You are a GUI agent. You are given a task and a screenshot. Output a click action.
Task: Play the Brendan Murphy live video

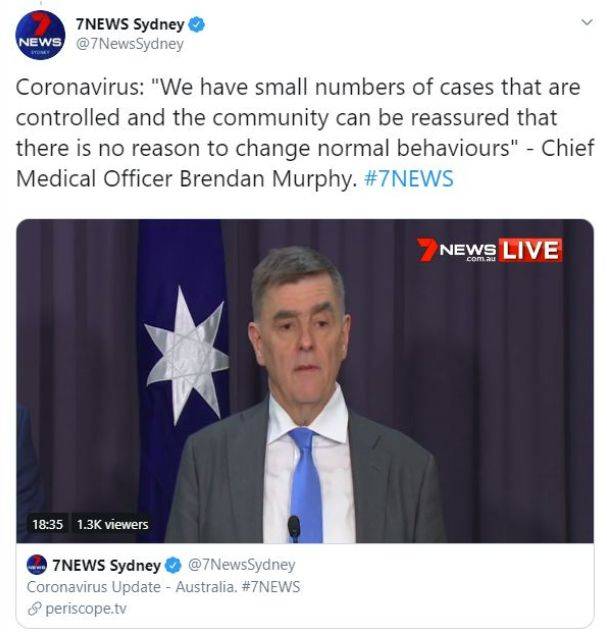coord(305,381)
